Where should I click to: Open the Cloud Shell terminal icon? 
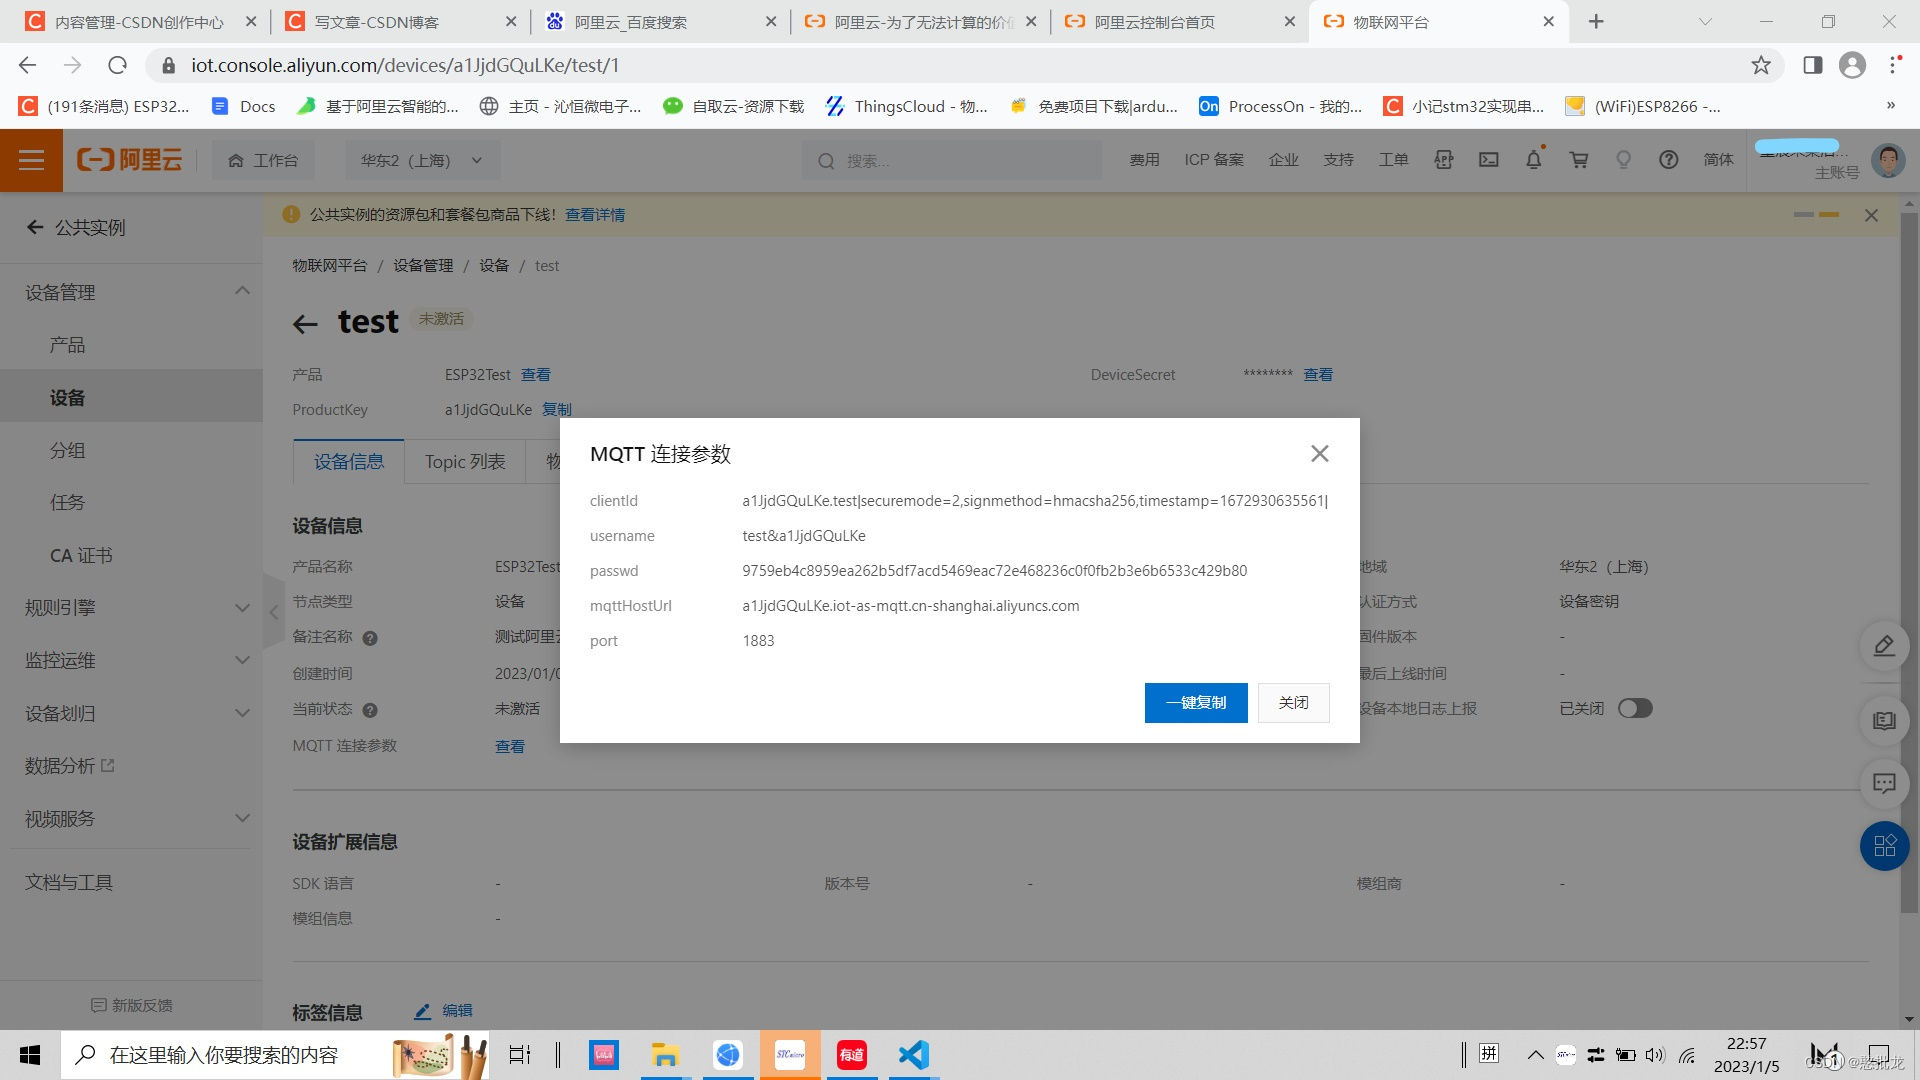tap(1489, 160)
